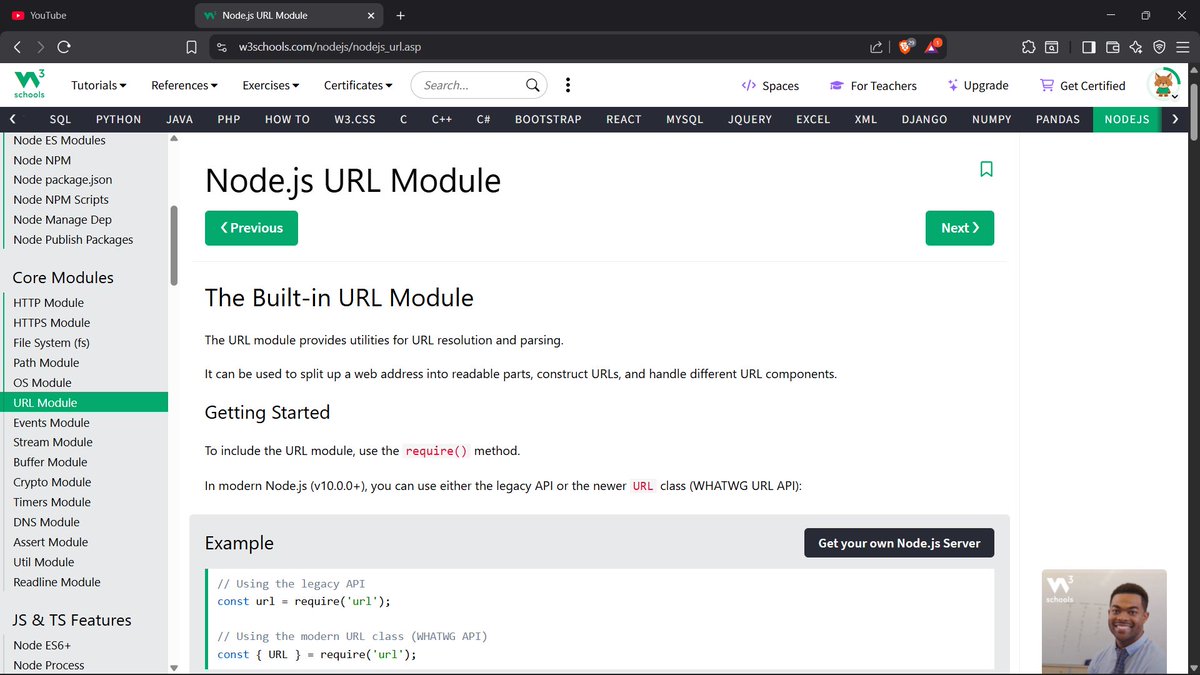Click Get your own Node.js Server
The width and height of the screenshot is (1200, 675).
[x=899, y=543]
